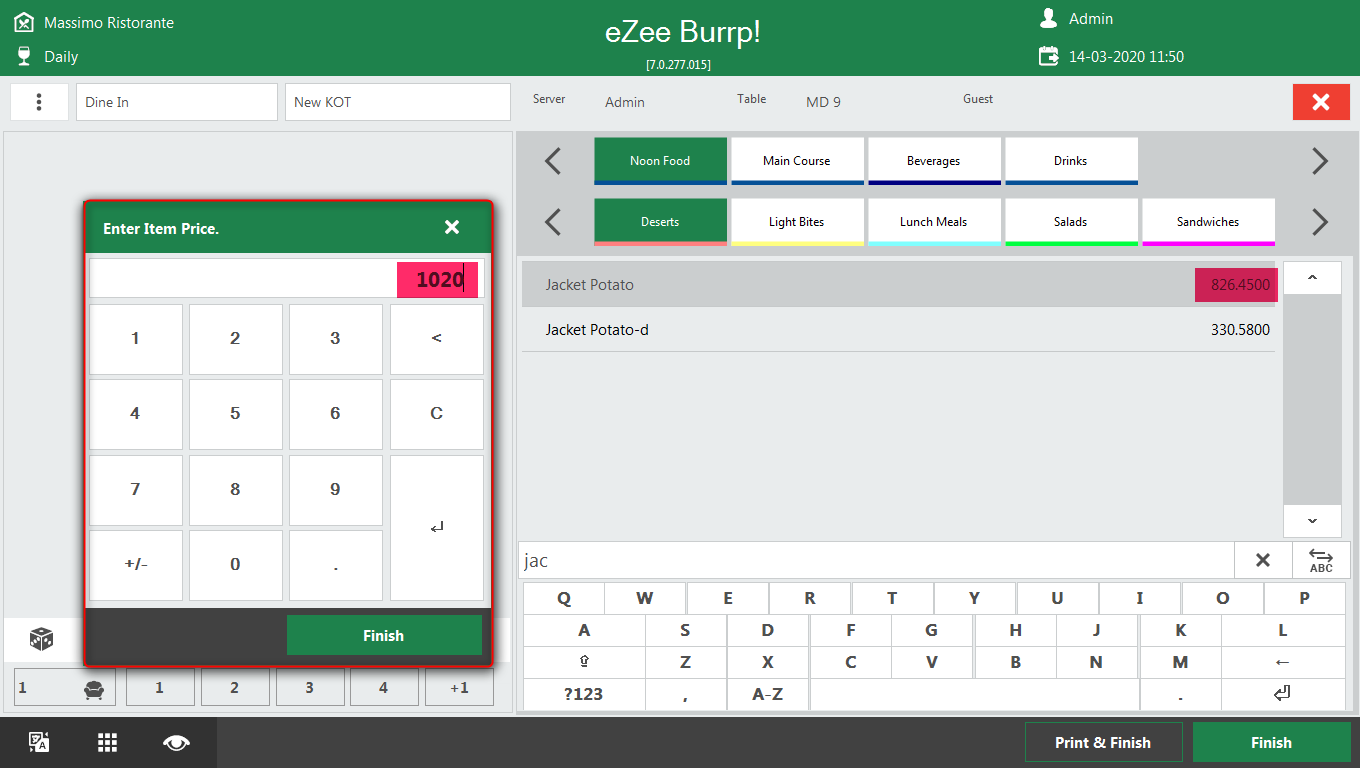This screenshot has height=768, width=1360.
Task: Select the Deserts sub-category
Action: click(x=660, y=222)
